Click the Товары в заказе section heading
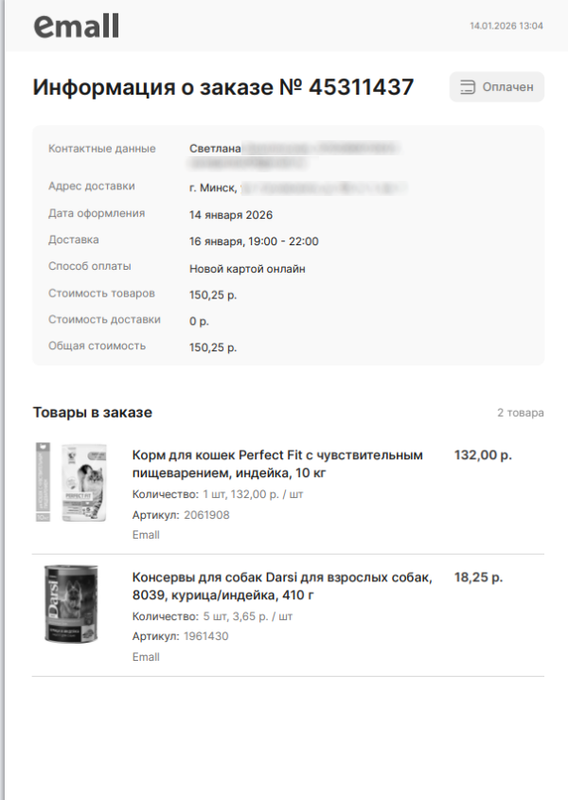Image resolution: width=568 pixels, height=800 pixels. tap(92, 412)
